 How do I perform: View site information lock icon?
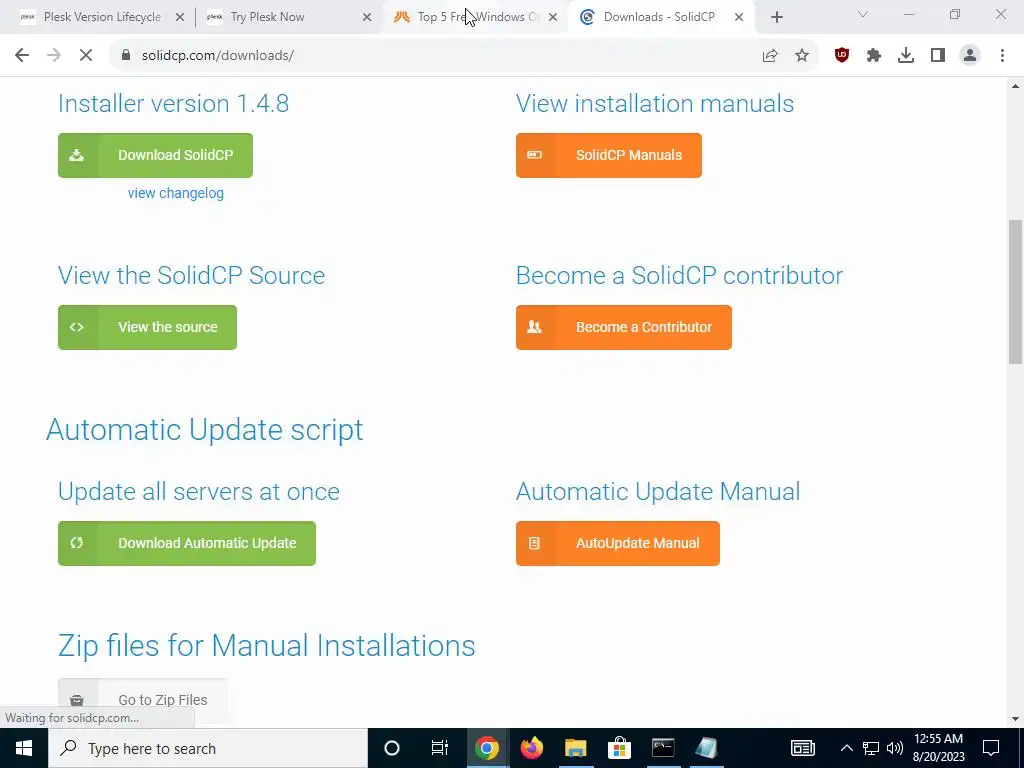[126, 56]
